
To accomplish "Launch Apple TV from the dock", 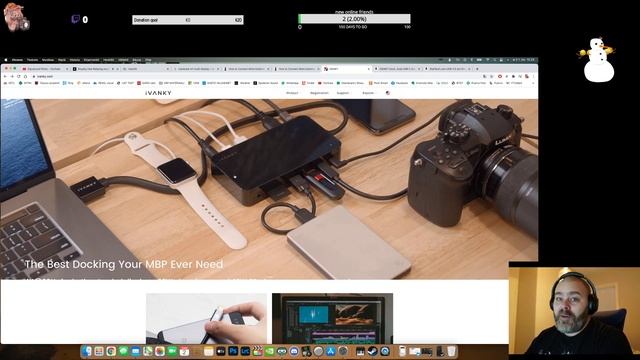I will pos(221,351).
